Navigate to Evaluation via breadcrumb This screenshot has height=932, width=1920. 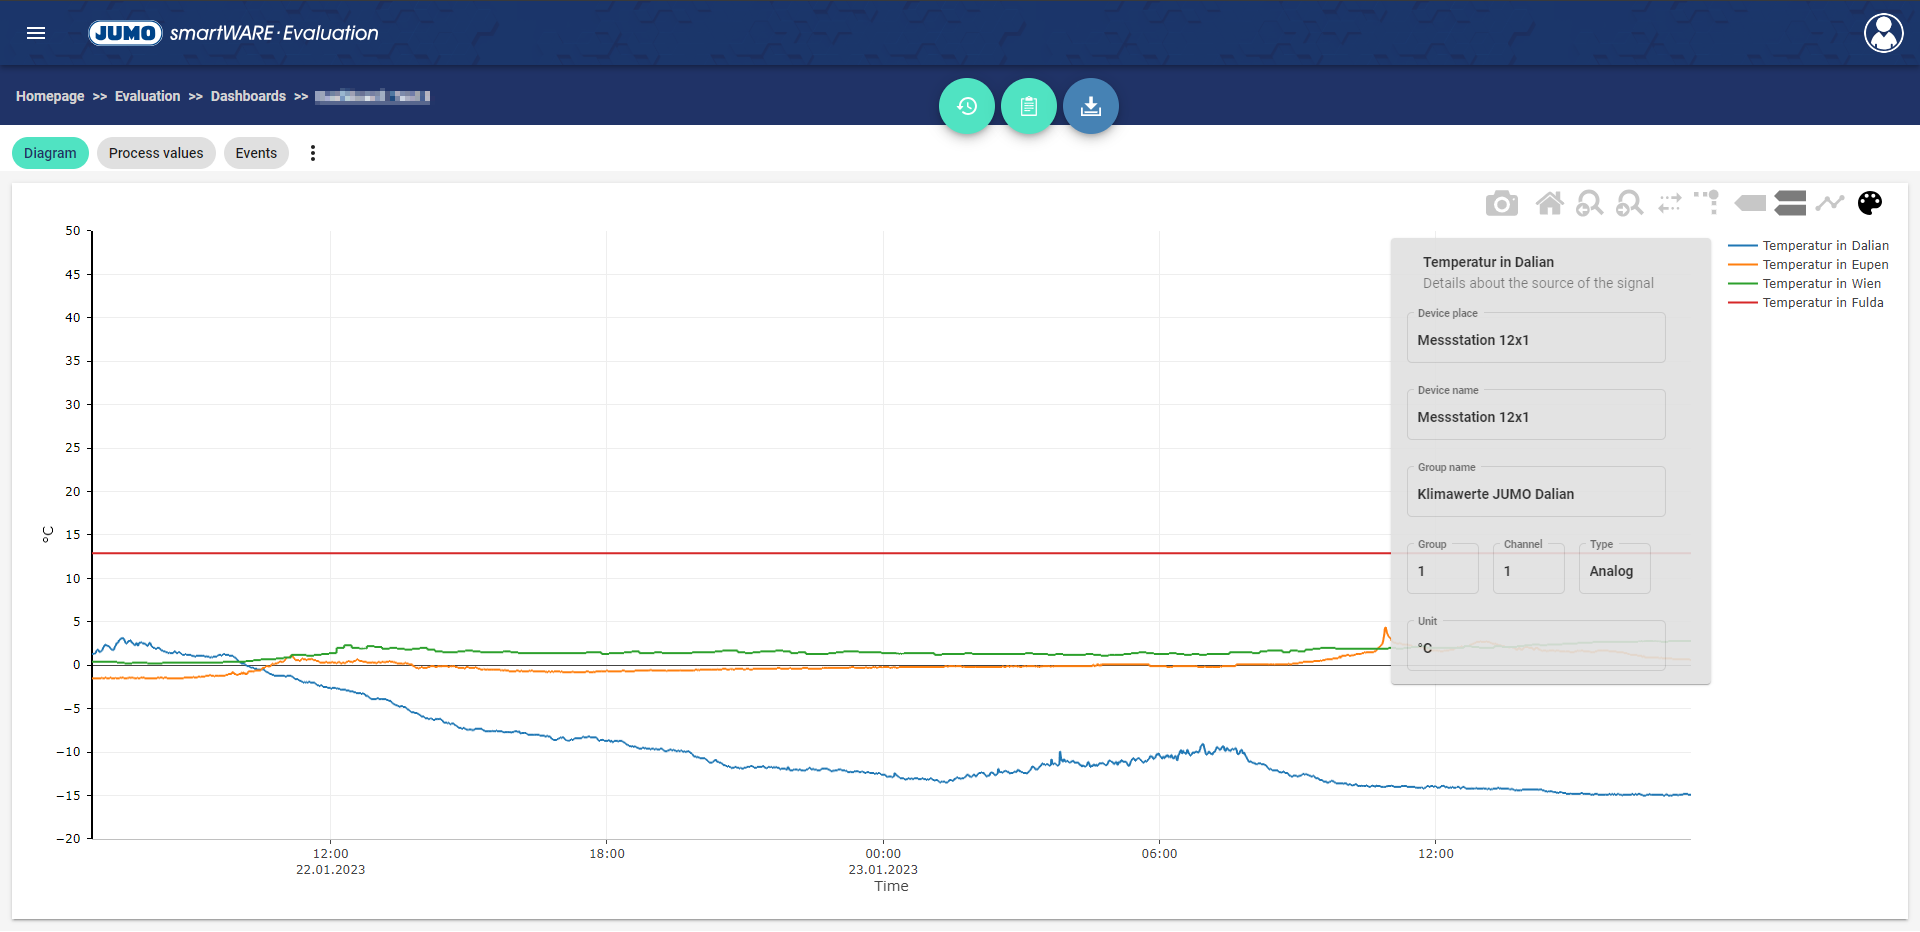(x=147, y=96)
